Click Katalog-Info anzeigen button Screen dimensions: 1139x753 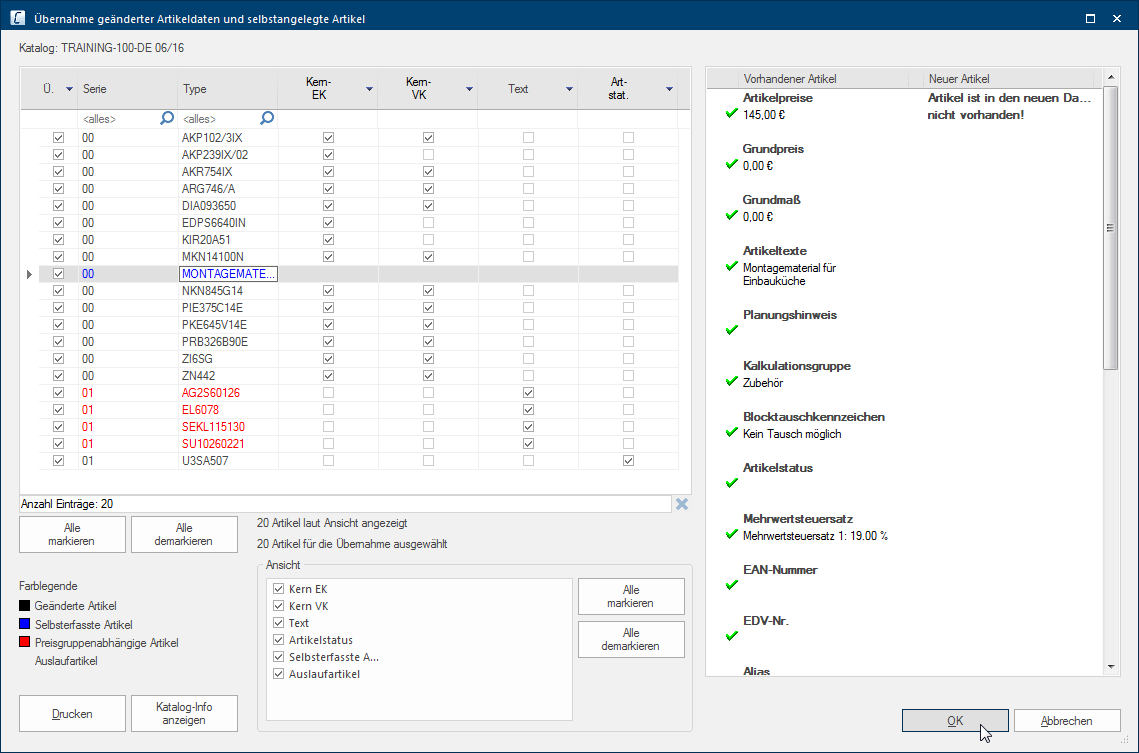click(184, 714)
